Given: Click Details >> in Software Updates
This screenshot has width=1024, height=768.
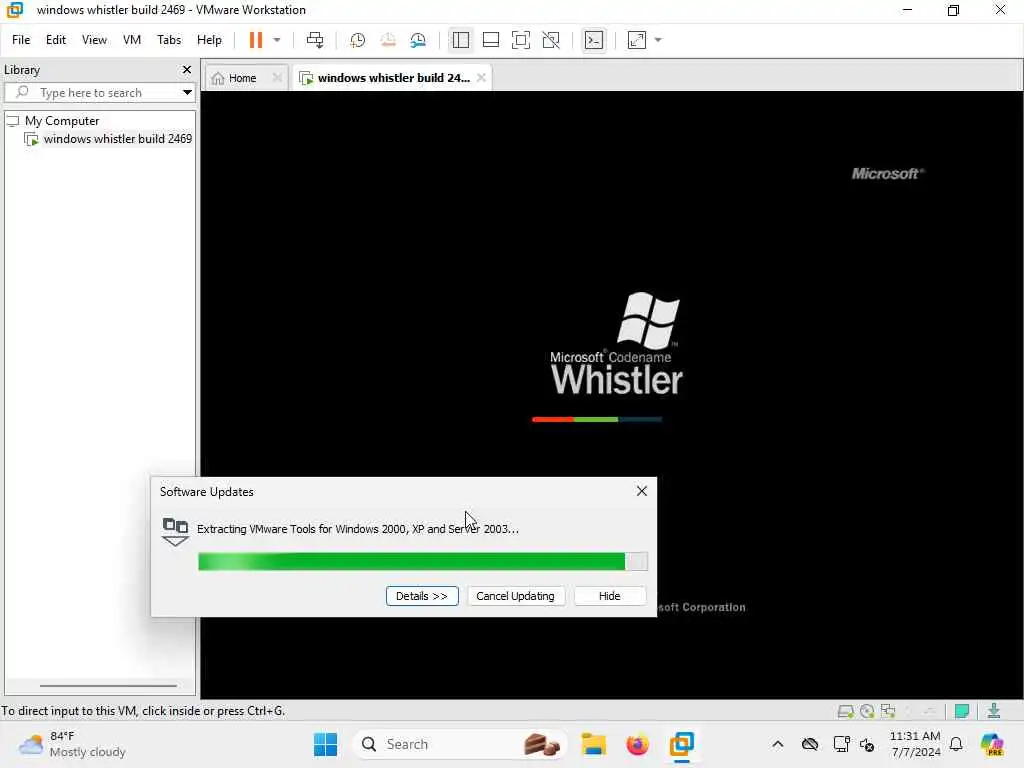Looking at the screenshot, I should (x=422, y=596).
